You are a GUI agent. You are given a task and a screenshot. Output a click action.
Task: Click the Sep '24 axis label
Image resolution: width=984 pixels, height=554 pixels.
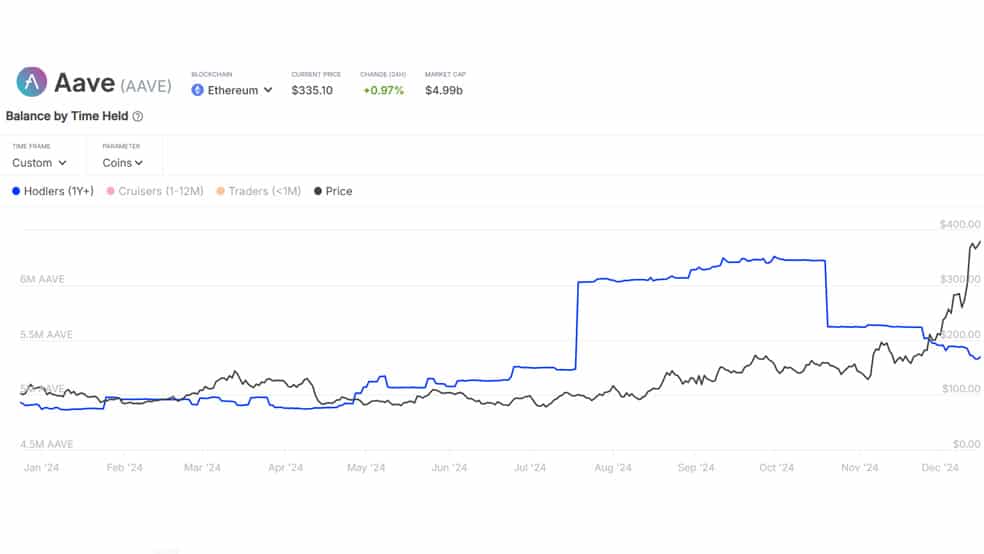point(696,467)
